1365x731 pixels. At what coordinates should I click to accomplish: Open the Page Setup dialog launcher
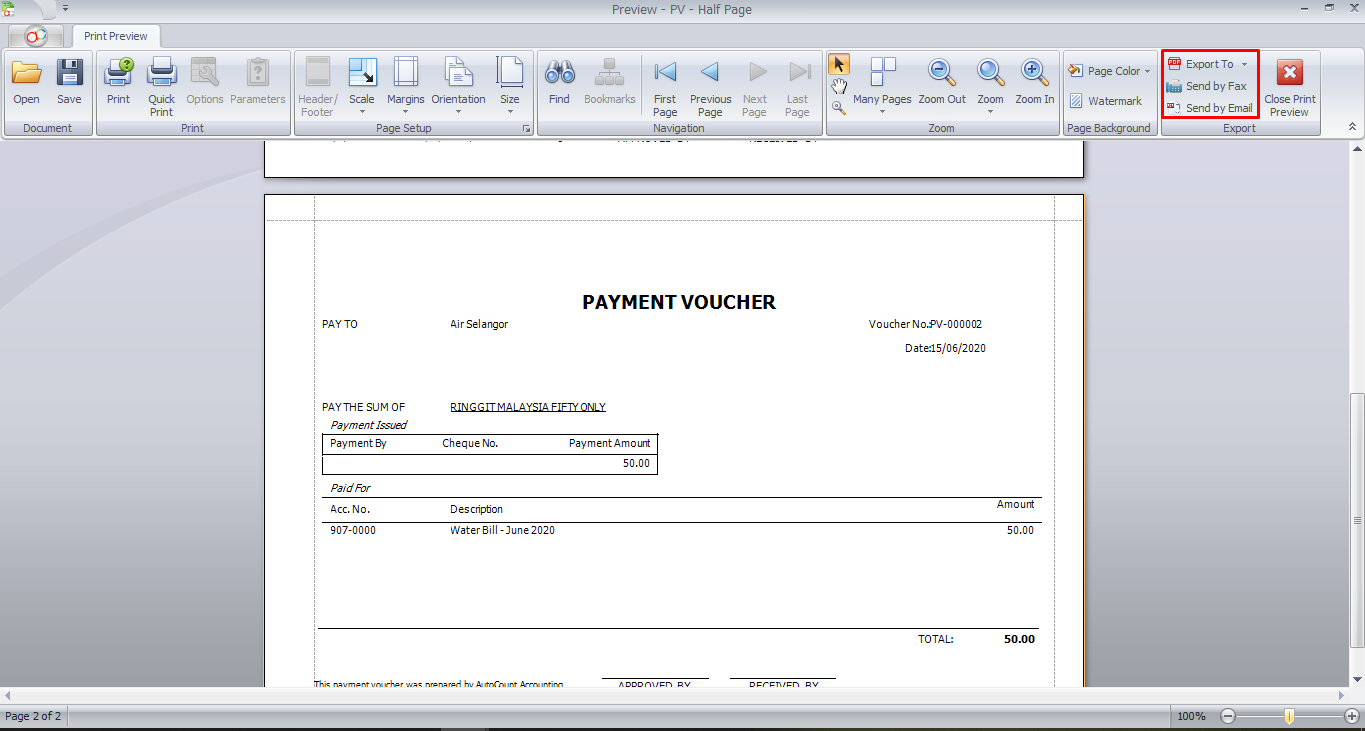tap(527, 129)
